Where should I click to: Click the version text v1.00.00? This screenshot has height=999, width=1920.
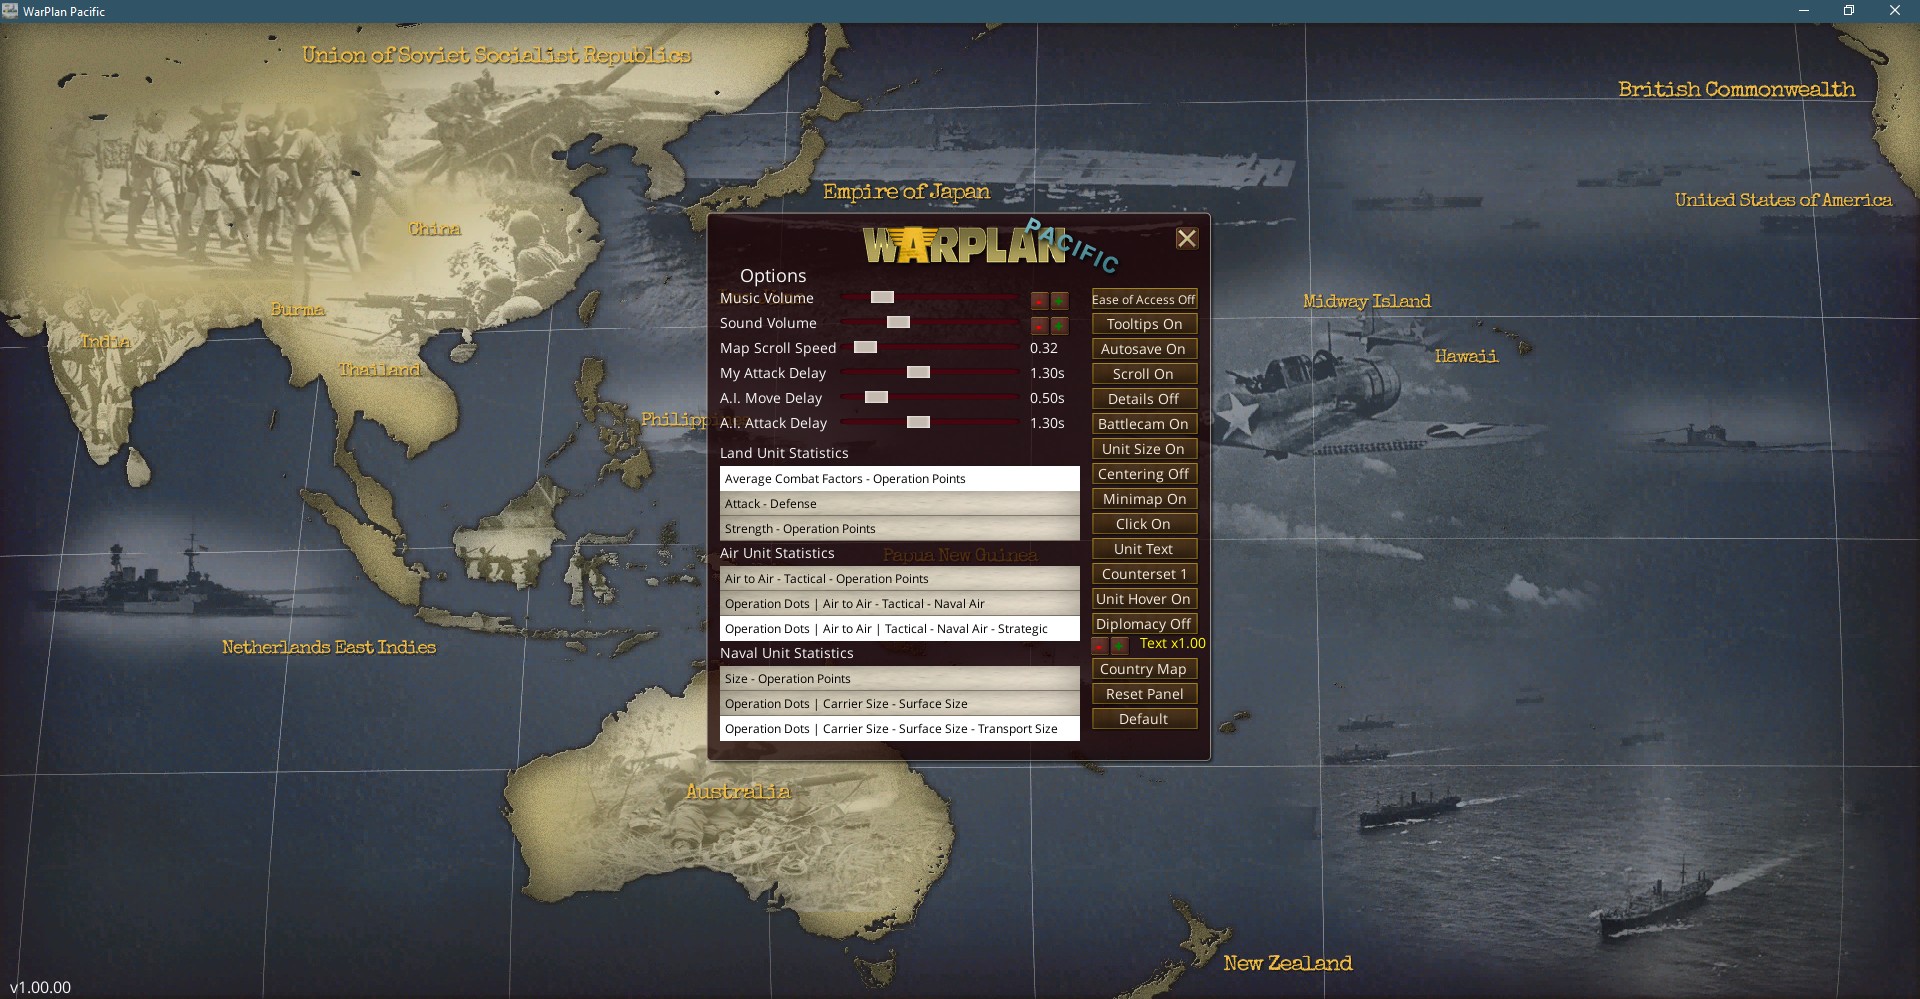pos(40,987)
